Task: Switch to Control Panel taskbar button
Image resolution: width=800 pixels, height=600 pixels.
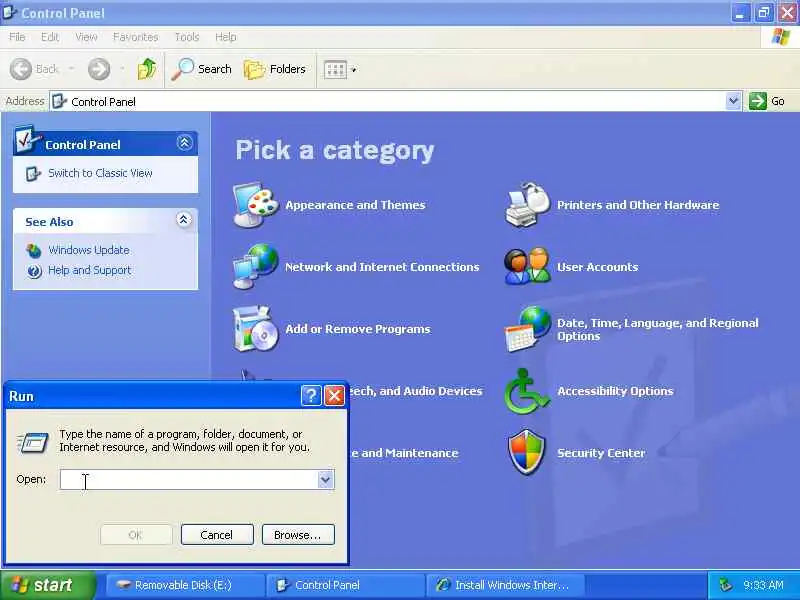Action: pos(346,585)
